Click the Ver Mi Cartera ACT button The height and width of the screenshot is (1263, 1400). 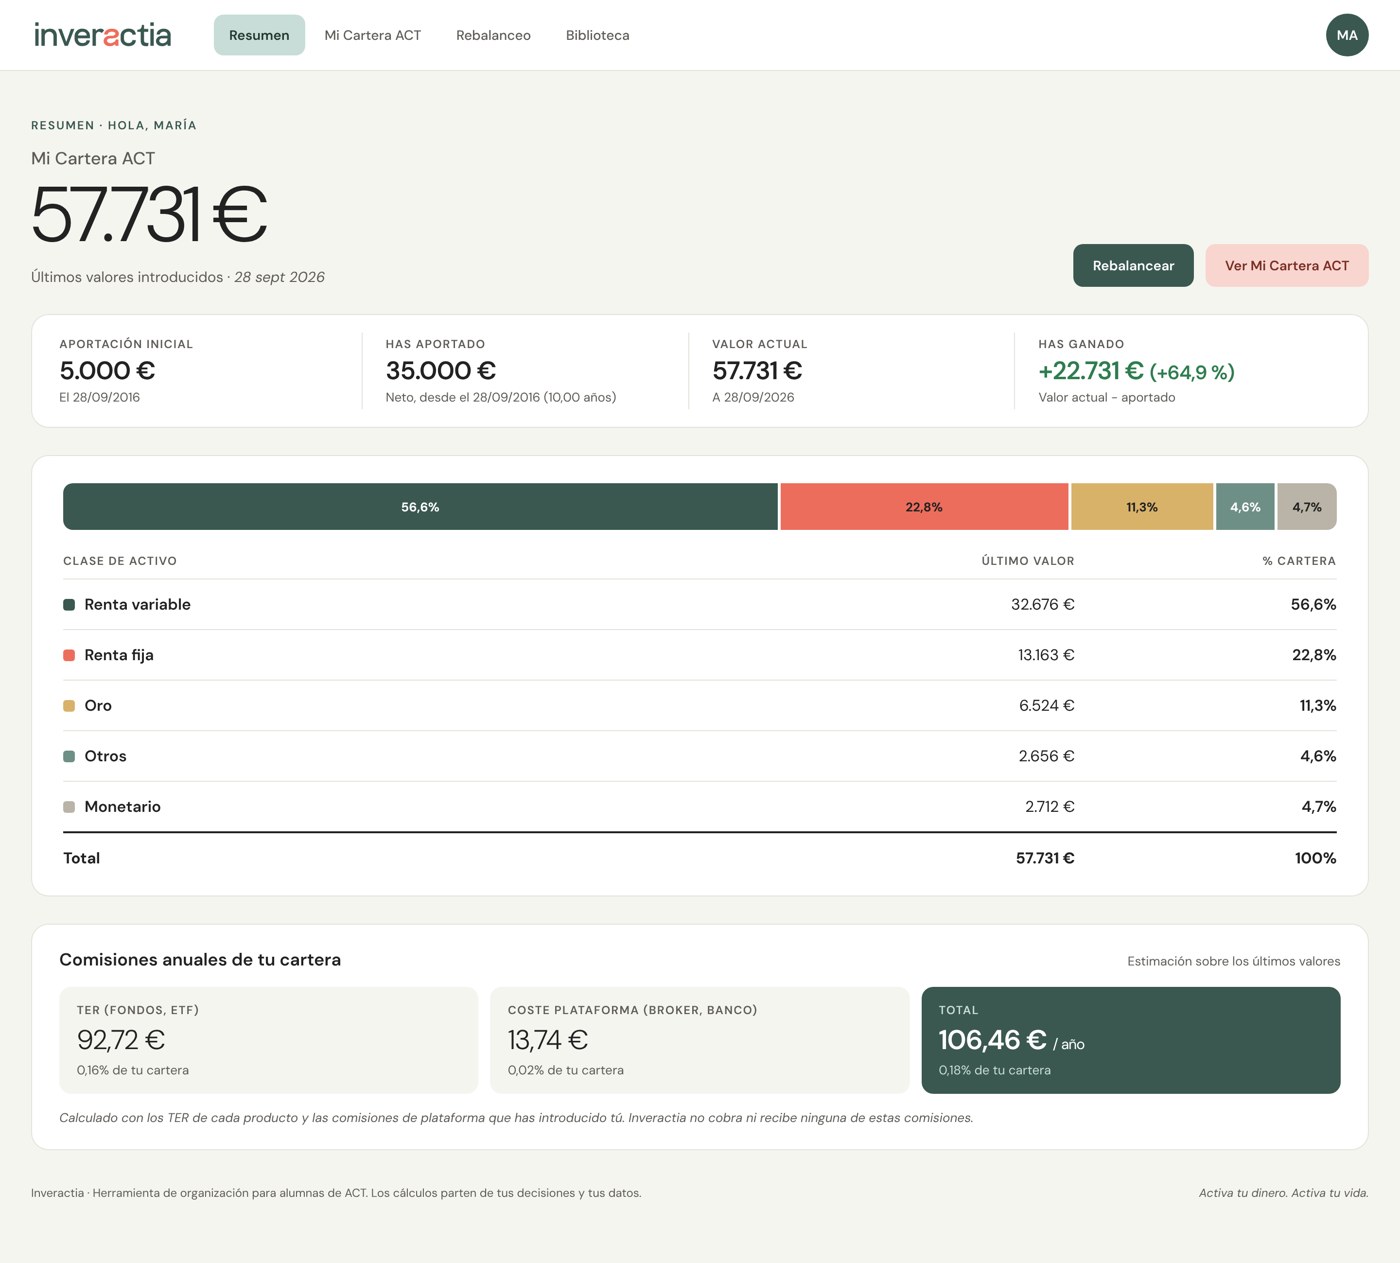pyautogui.click(x=1287, y=265)
